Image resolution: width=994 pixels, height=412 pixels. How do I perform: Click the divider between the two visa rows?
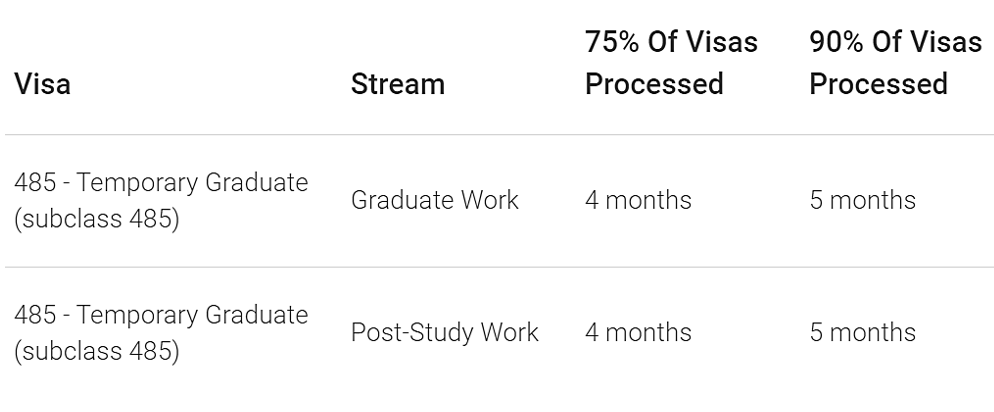(500, 267)
